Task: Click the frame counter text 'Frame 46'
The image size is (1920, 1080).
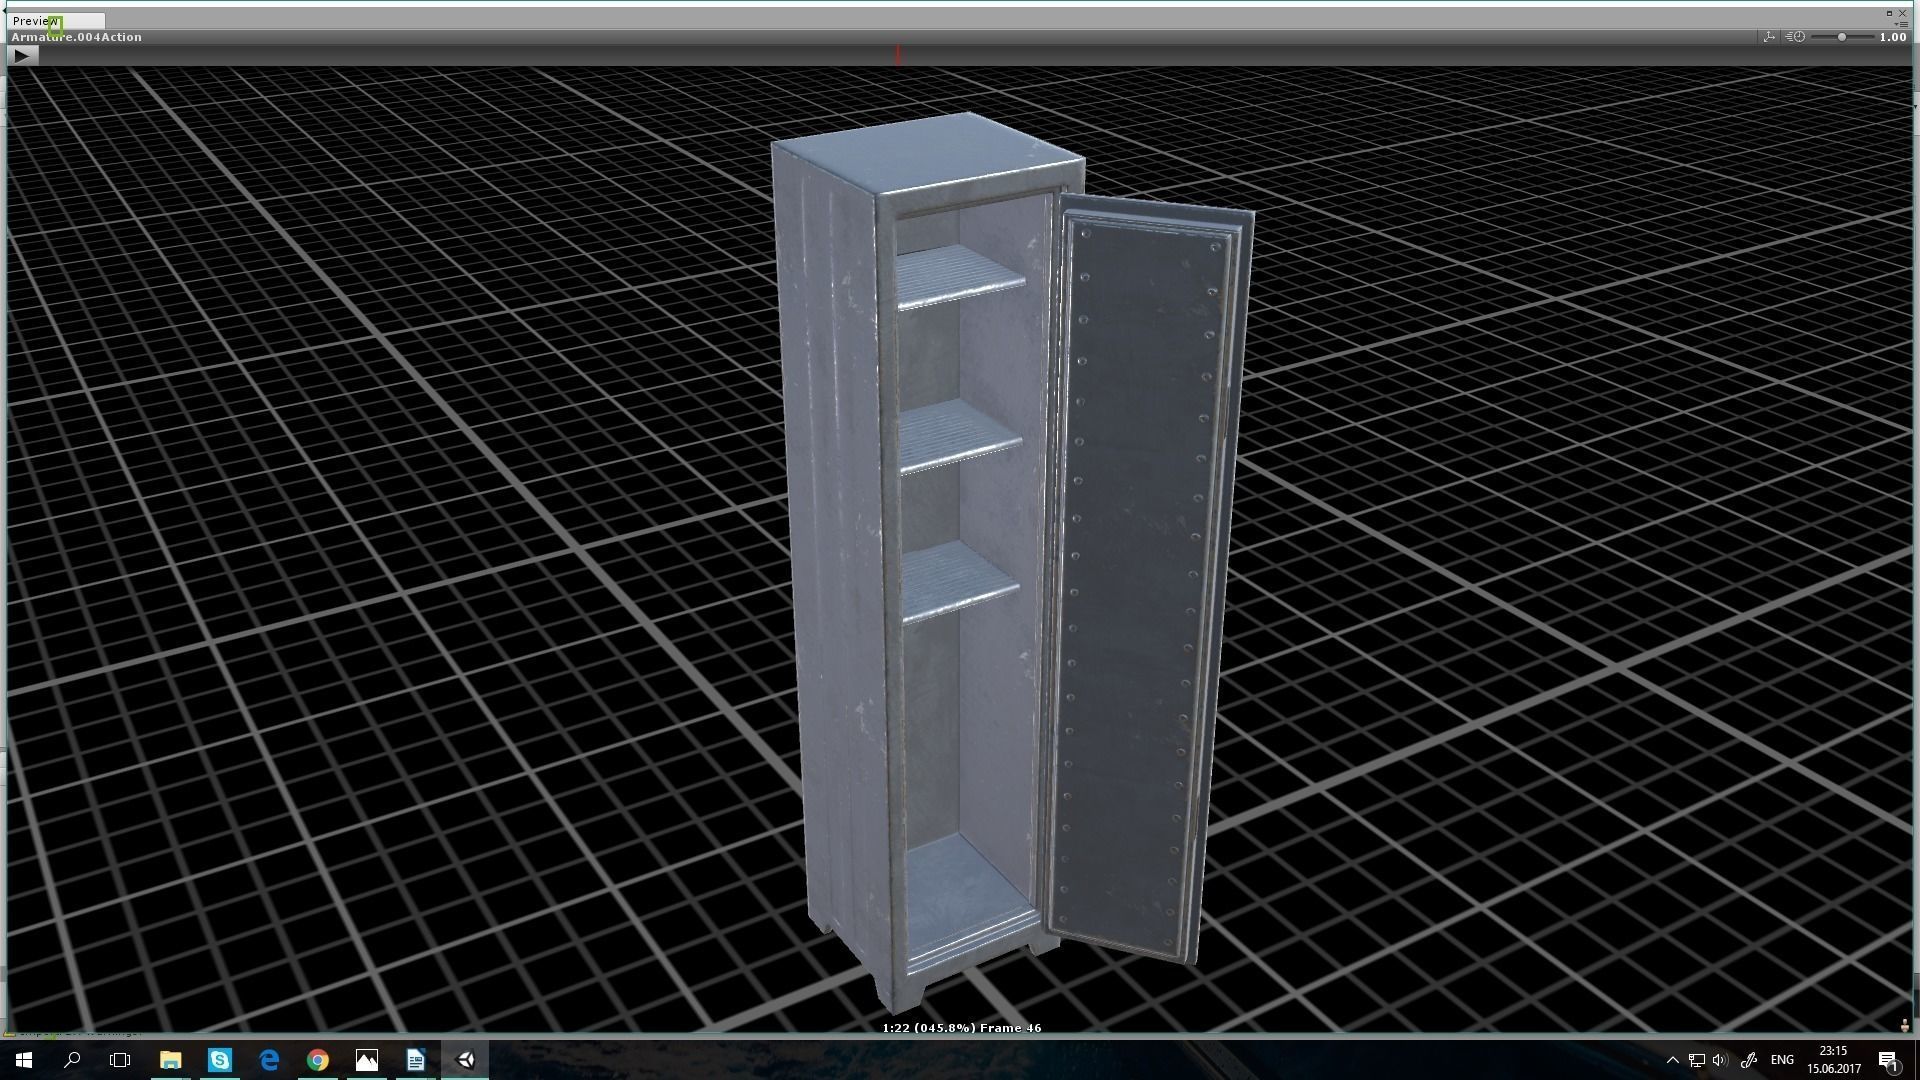Action: (1010, 1028)
